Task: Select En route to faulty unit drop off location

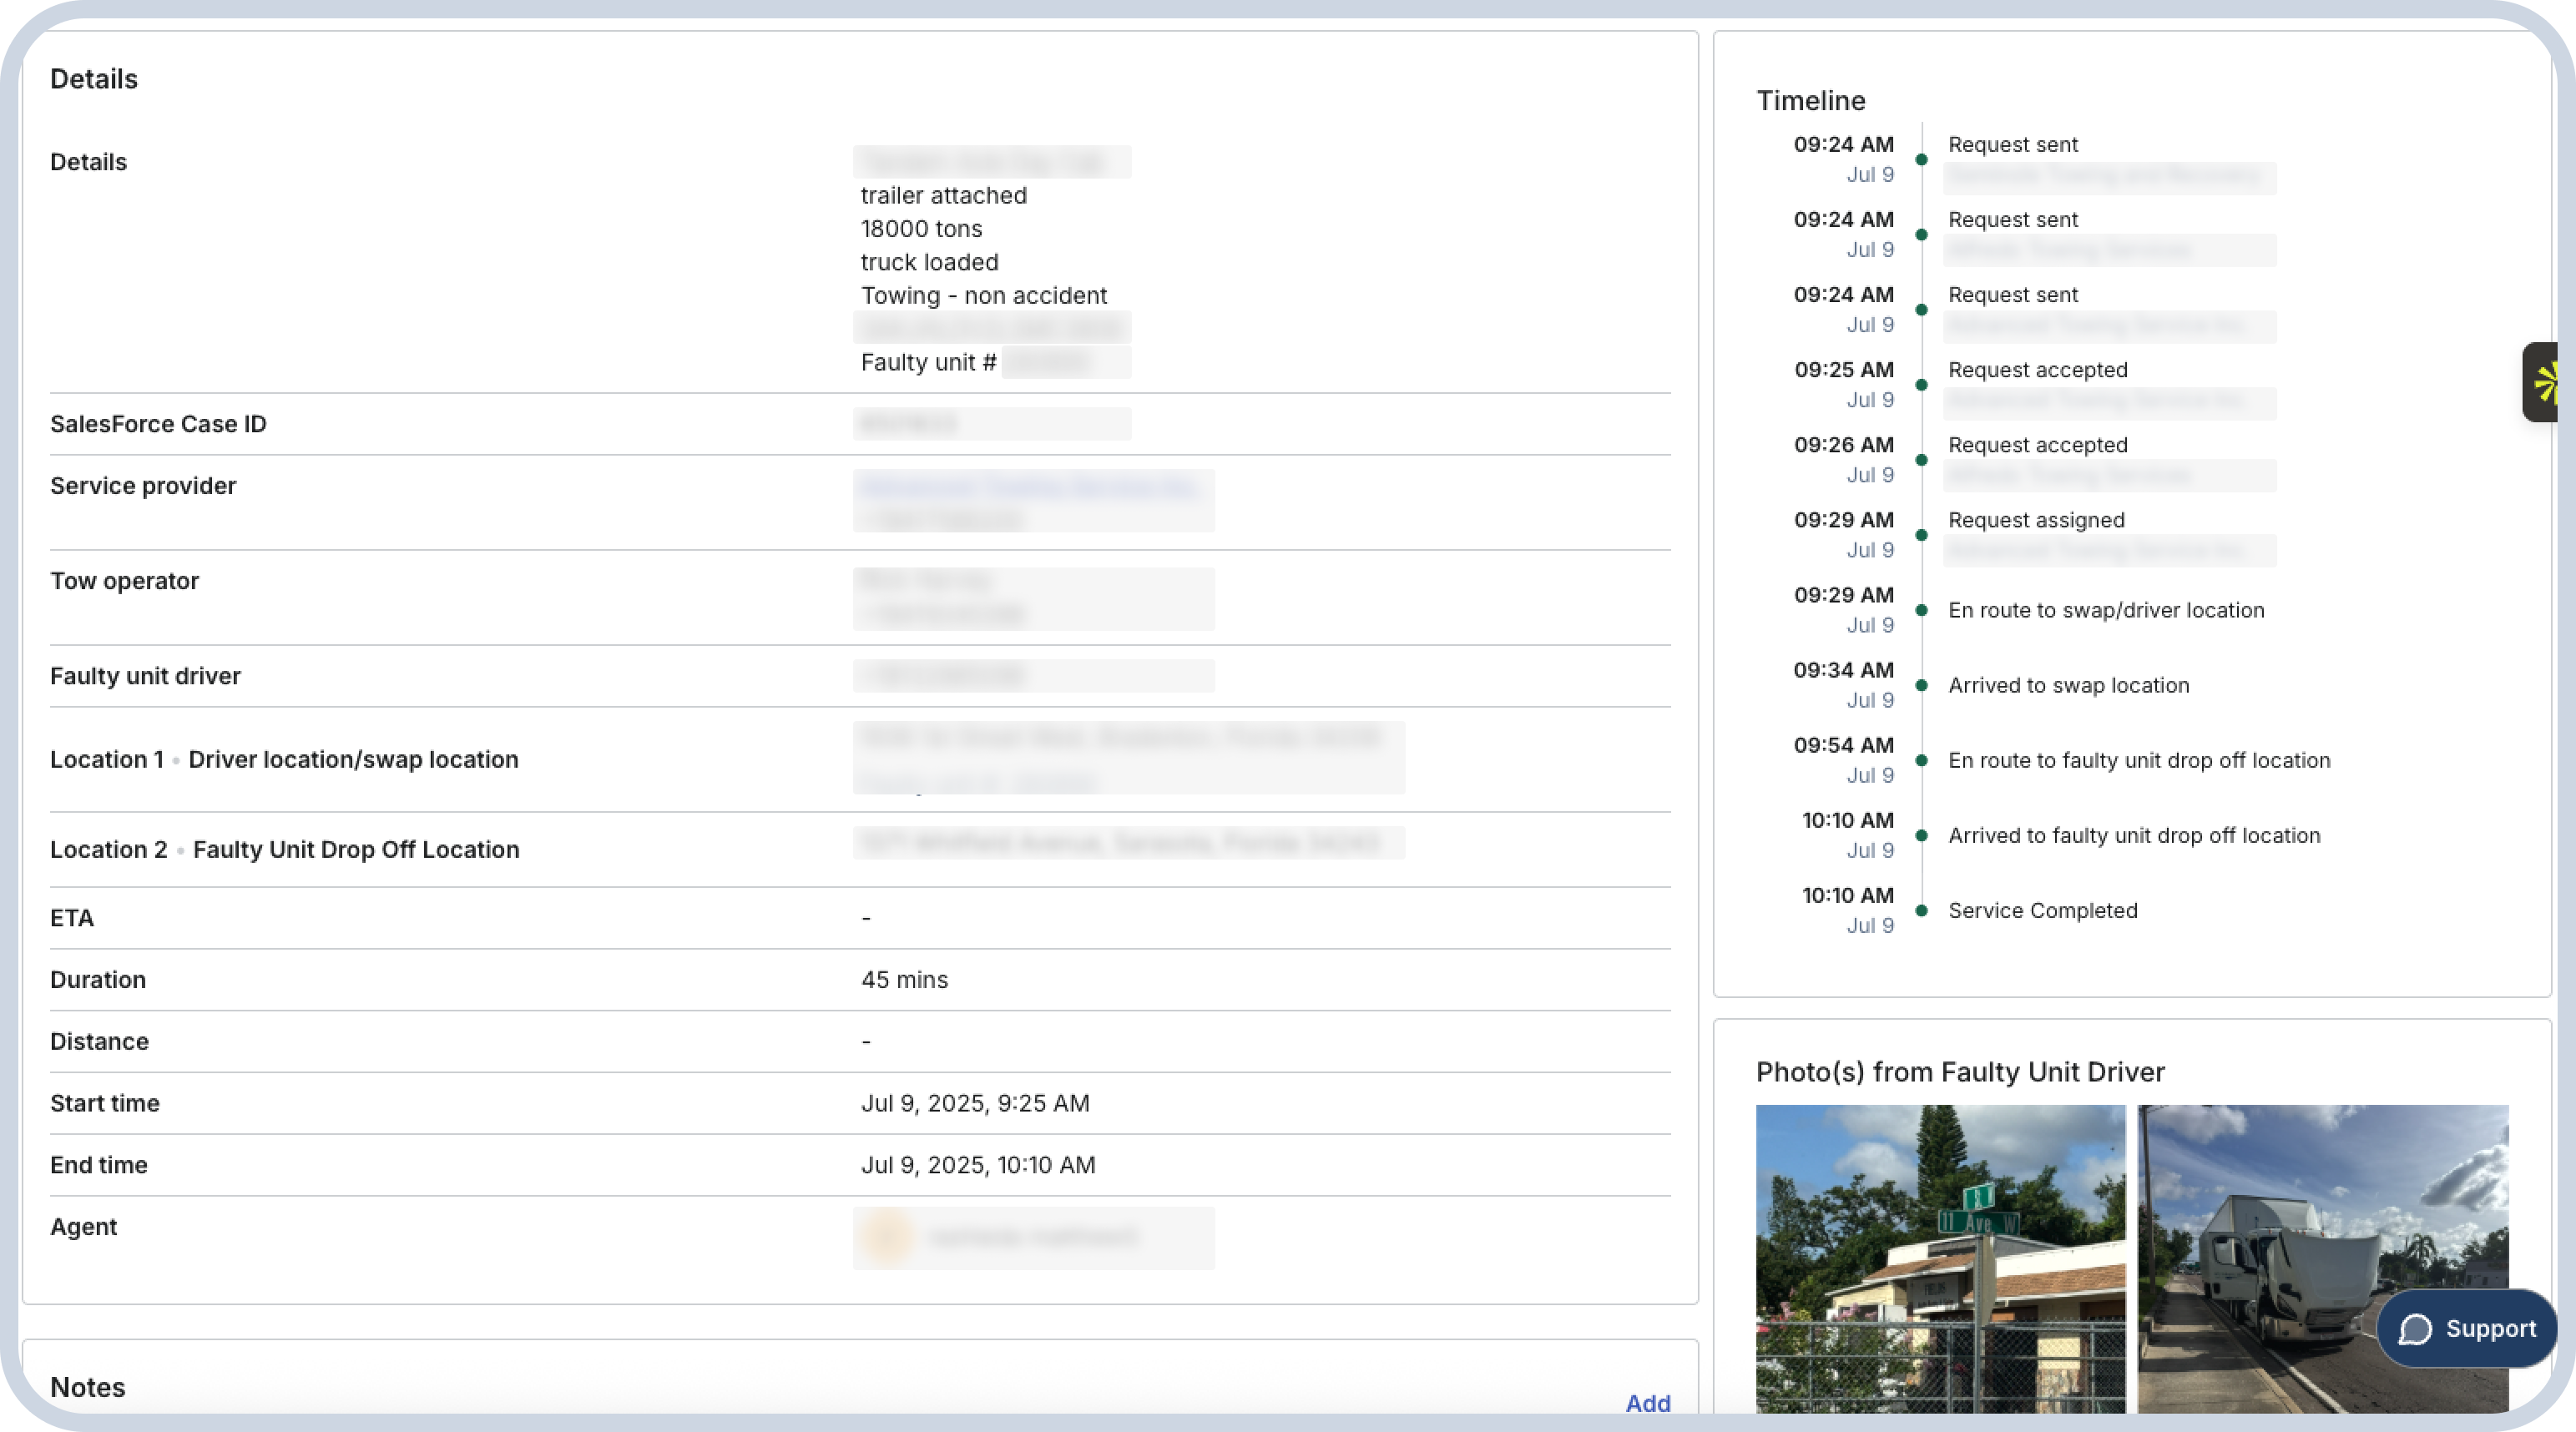Action: pyautogui.click(x=2139, y=760)
